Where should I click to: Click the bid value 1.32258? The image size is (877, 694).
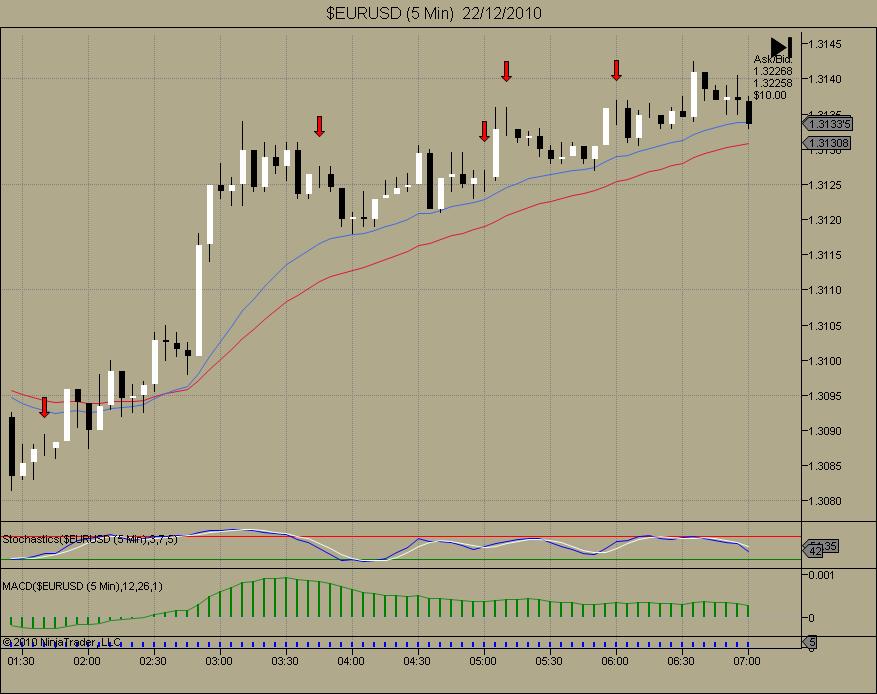pos(773,83)
